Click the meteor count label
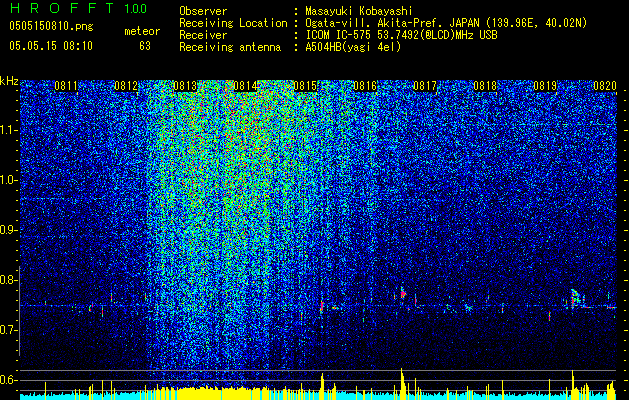The width and height of the screenshot is (629, 400). [142, 31]
